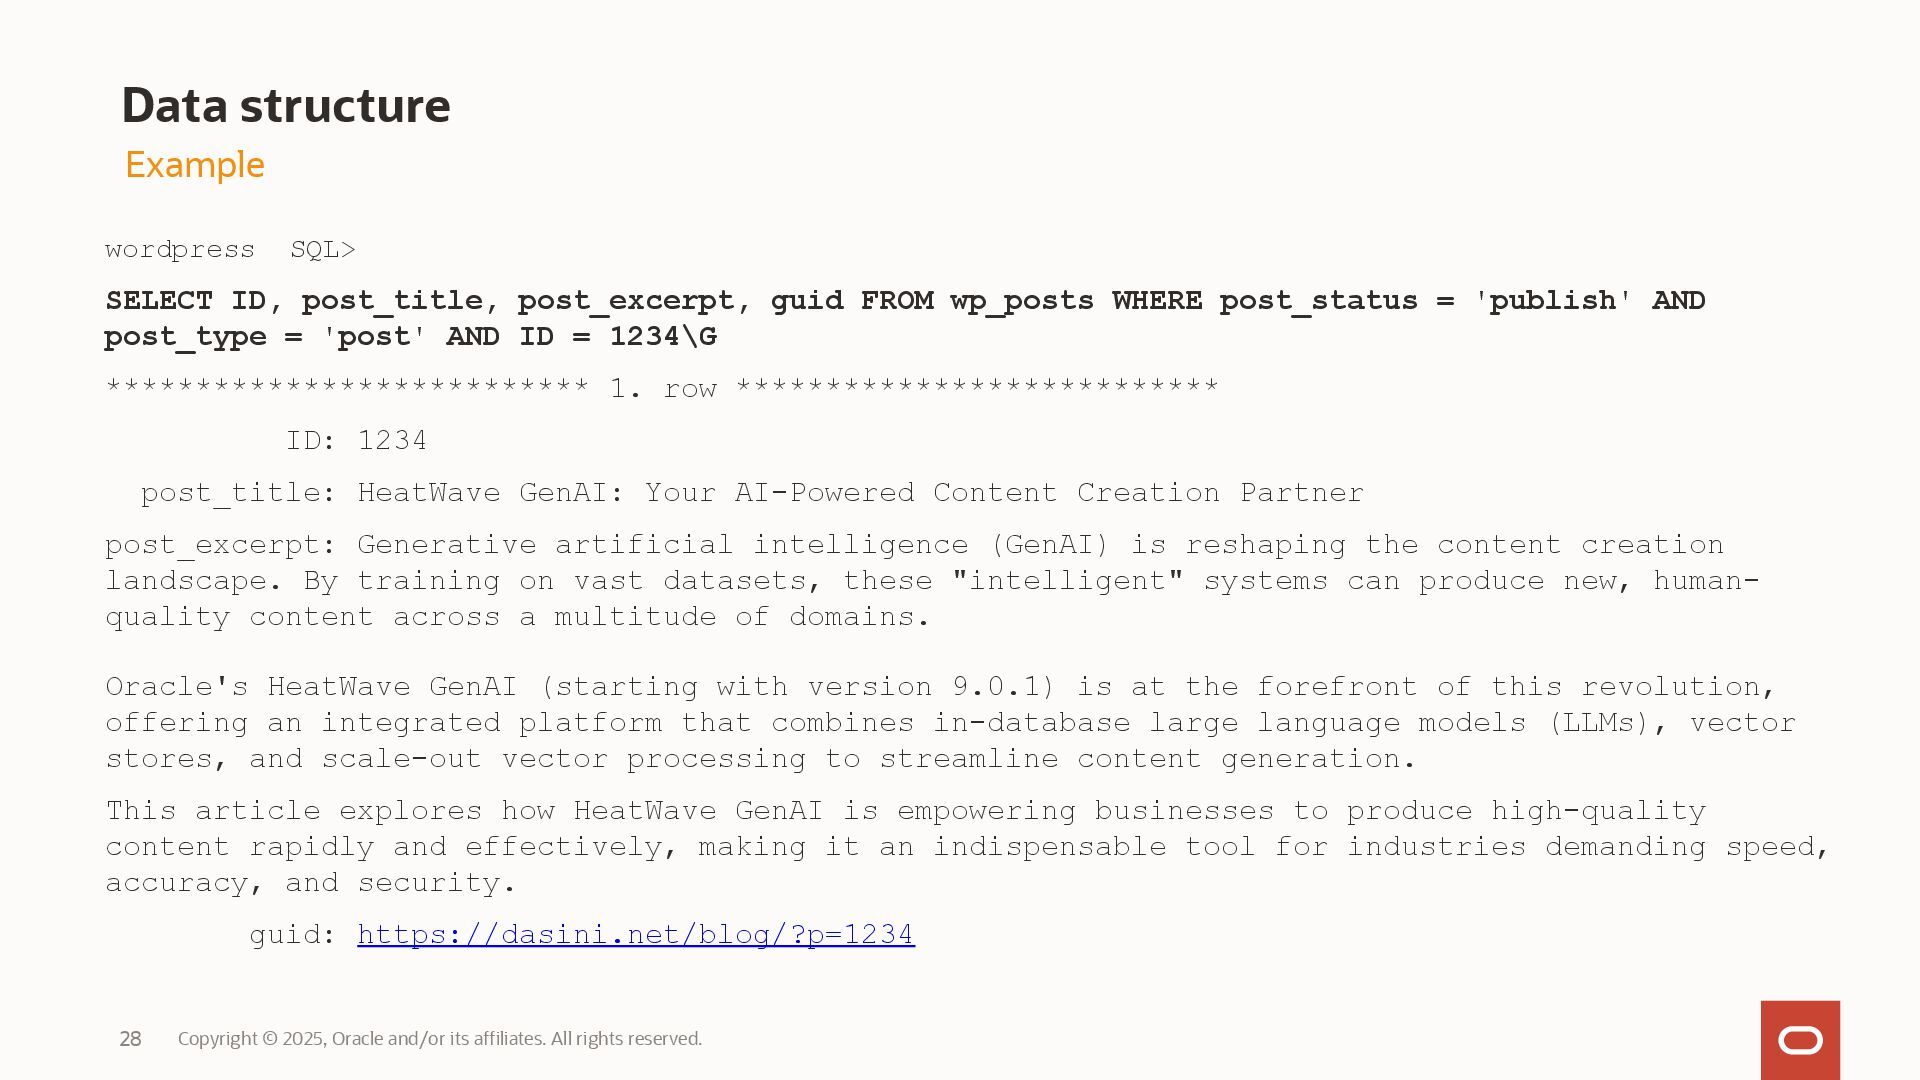Click the paragraph starting Oracle's HeatWave GenAI

coord(950,723)
